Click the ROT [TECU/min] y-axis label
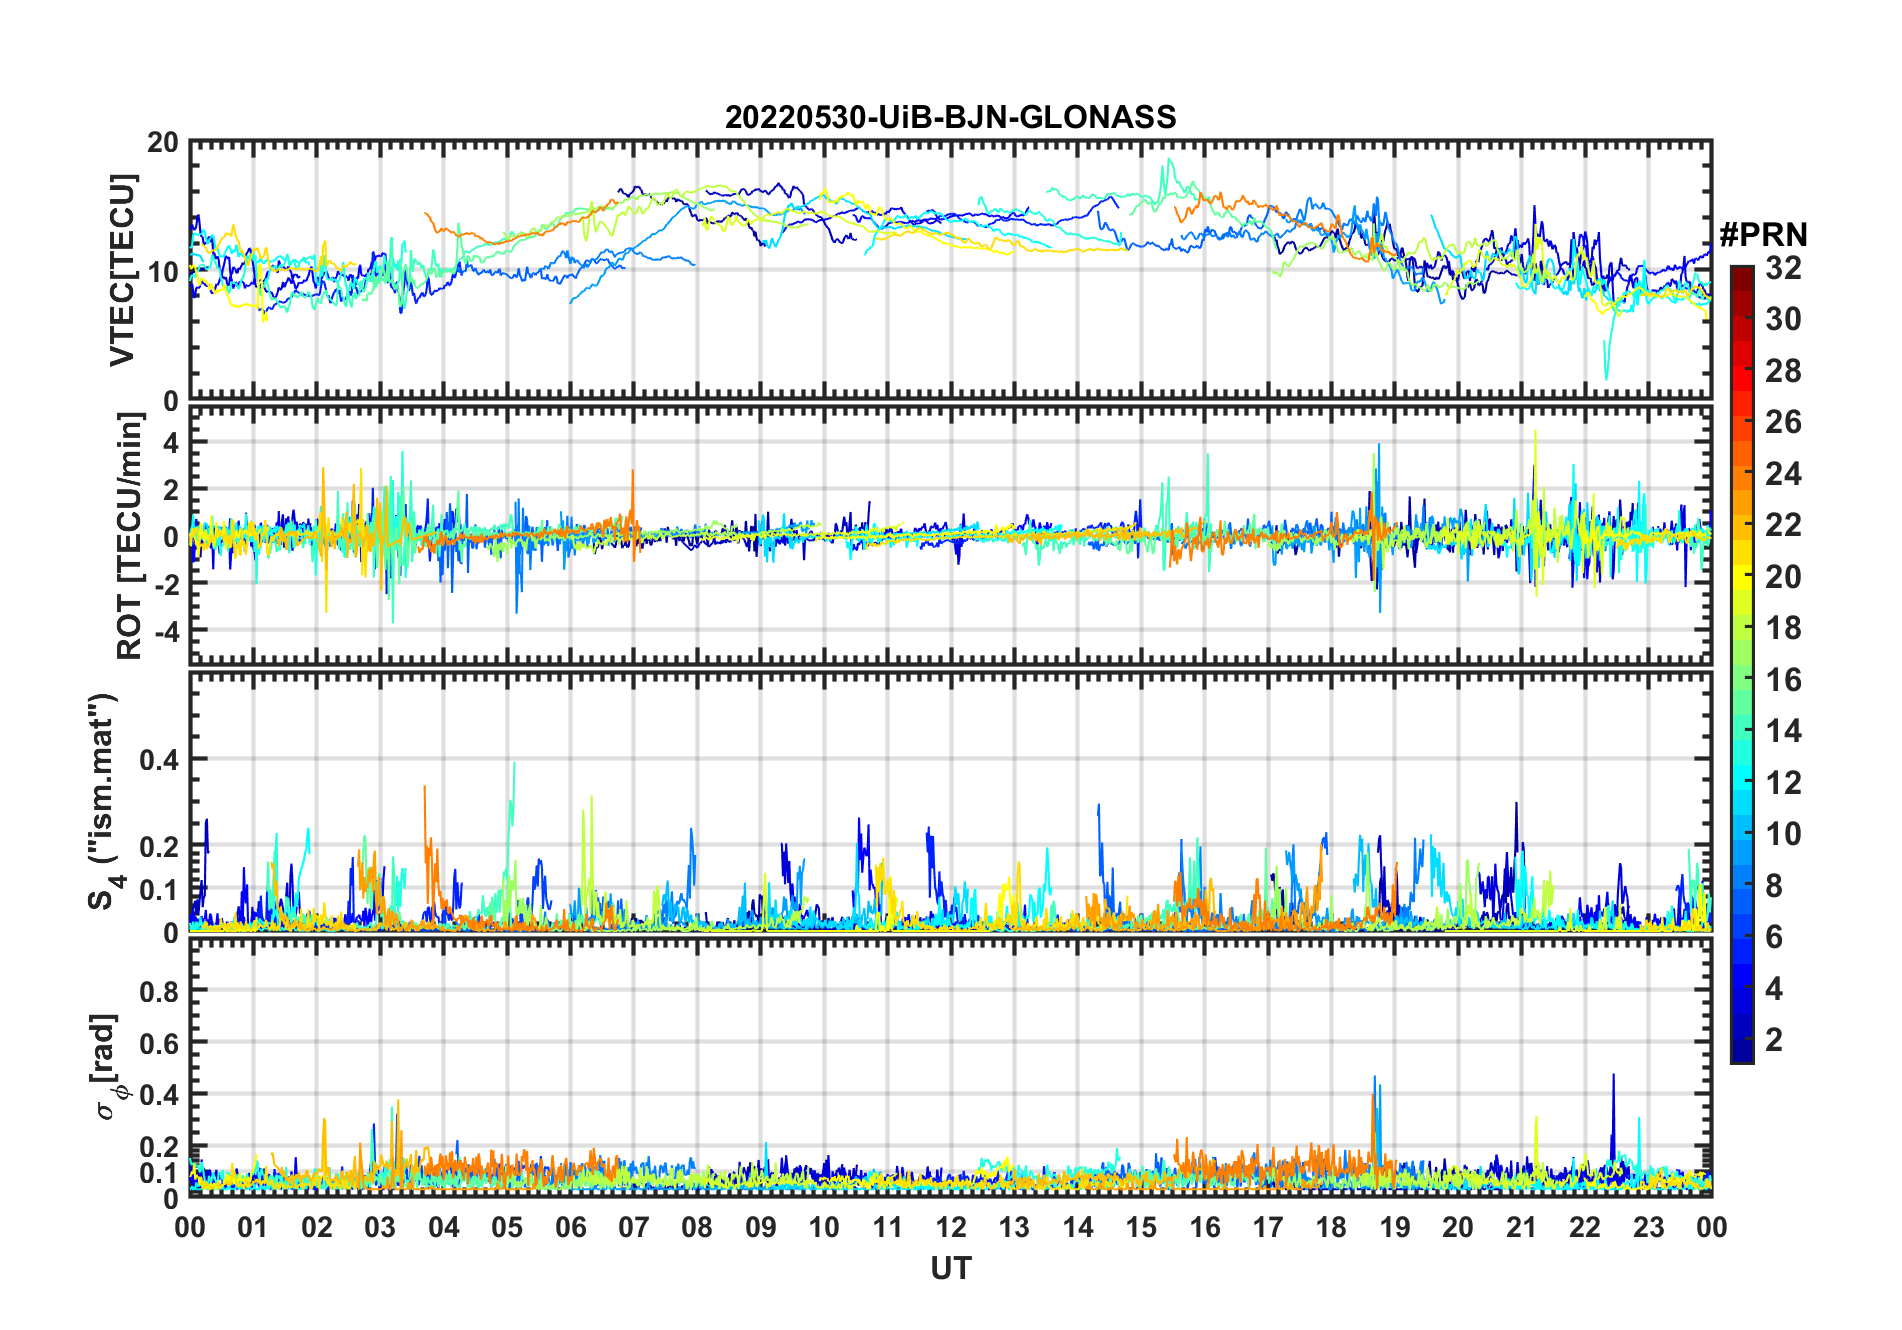Screen dimensions: 1902x1330 click(x=129, y=536)
